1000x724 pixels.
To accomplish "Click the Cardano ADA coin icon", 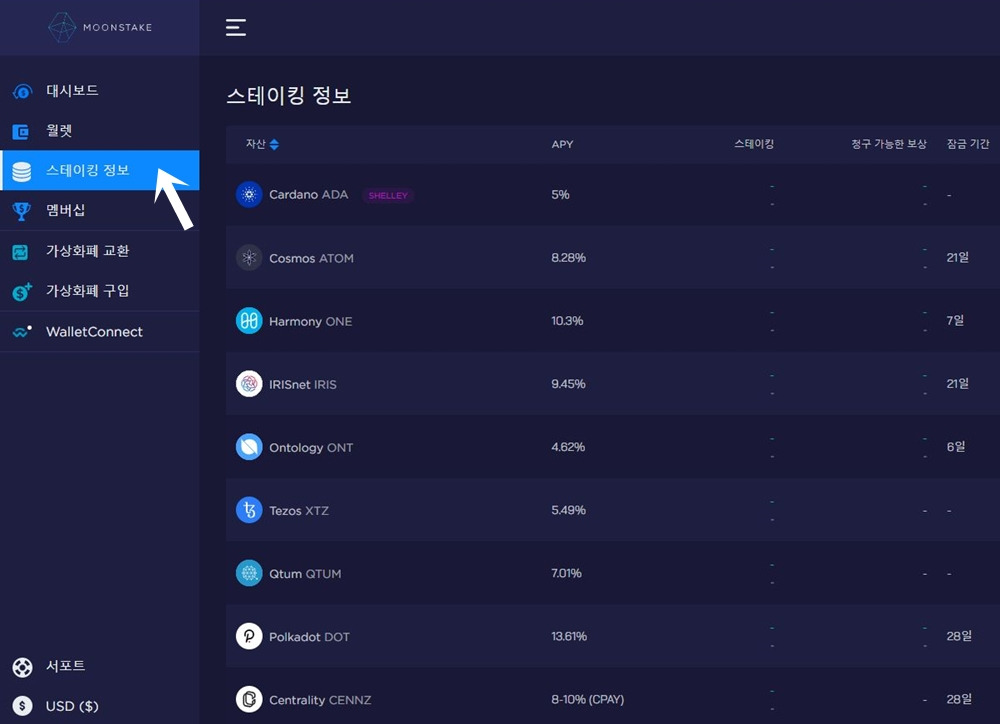I will point(249,195).
